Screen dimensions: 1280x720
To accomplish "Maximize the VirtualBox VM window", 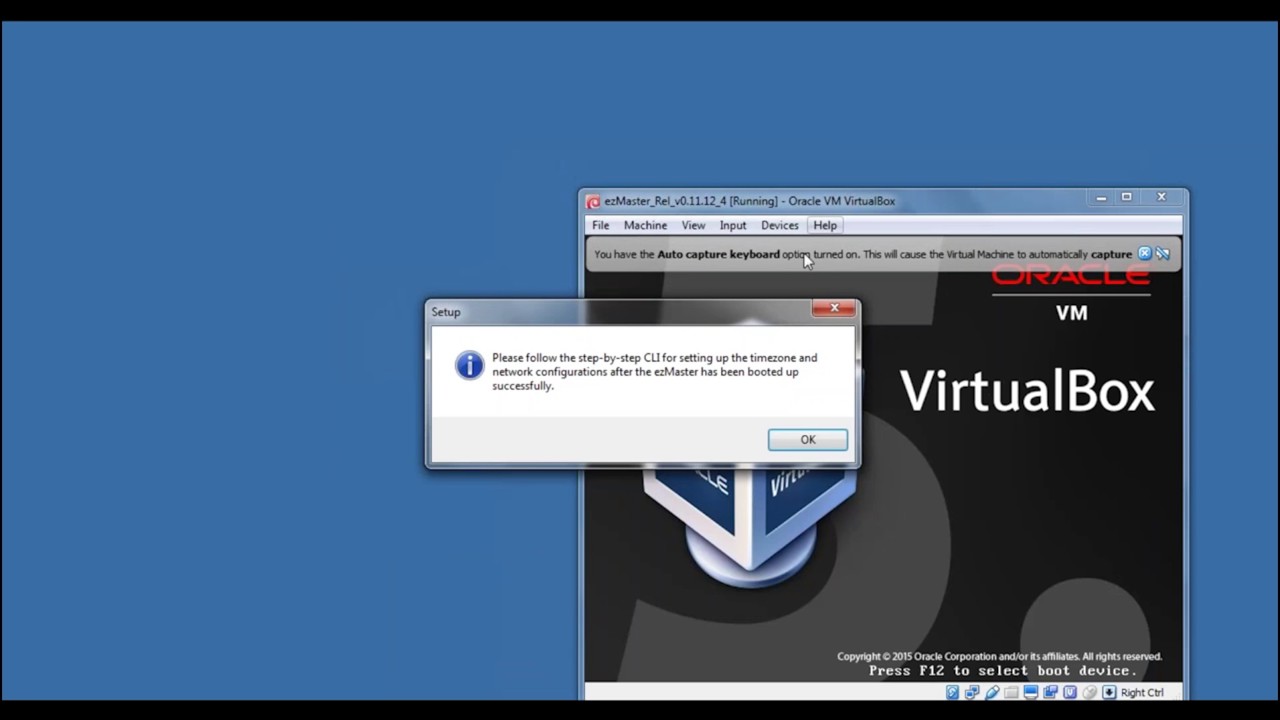I will tap(1126, 198).
